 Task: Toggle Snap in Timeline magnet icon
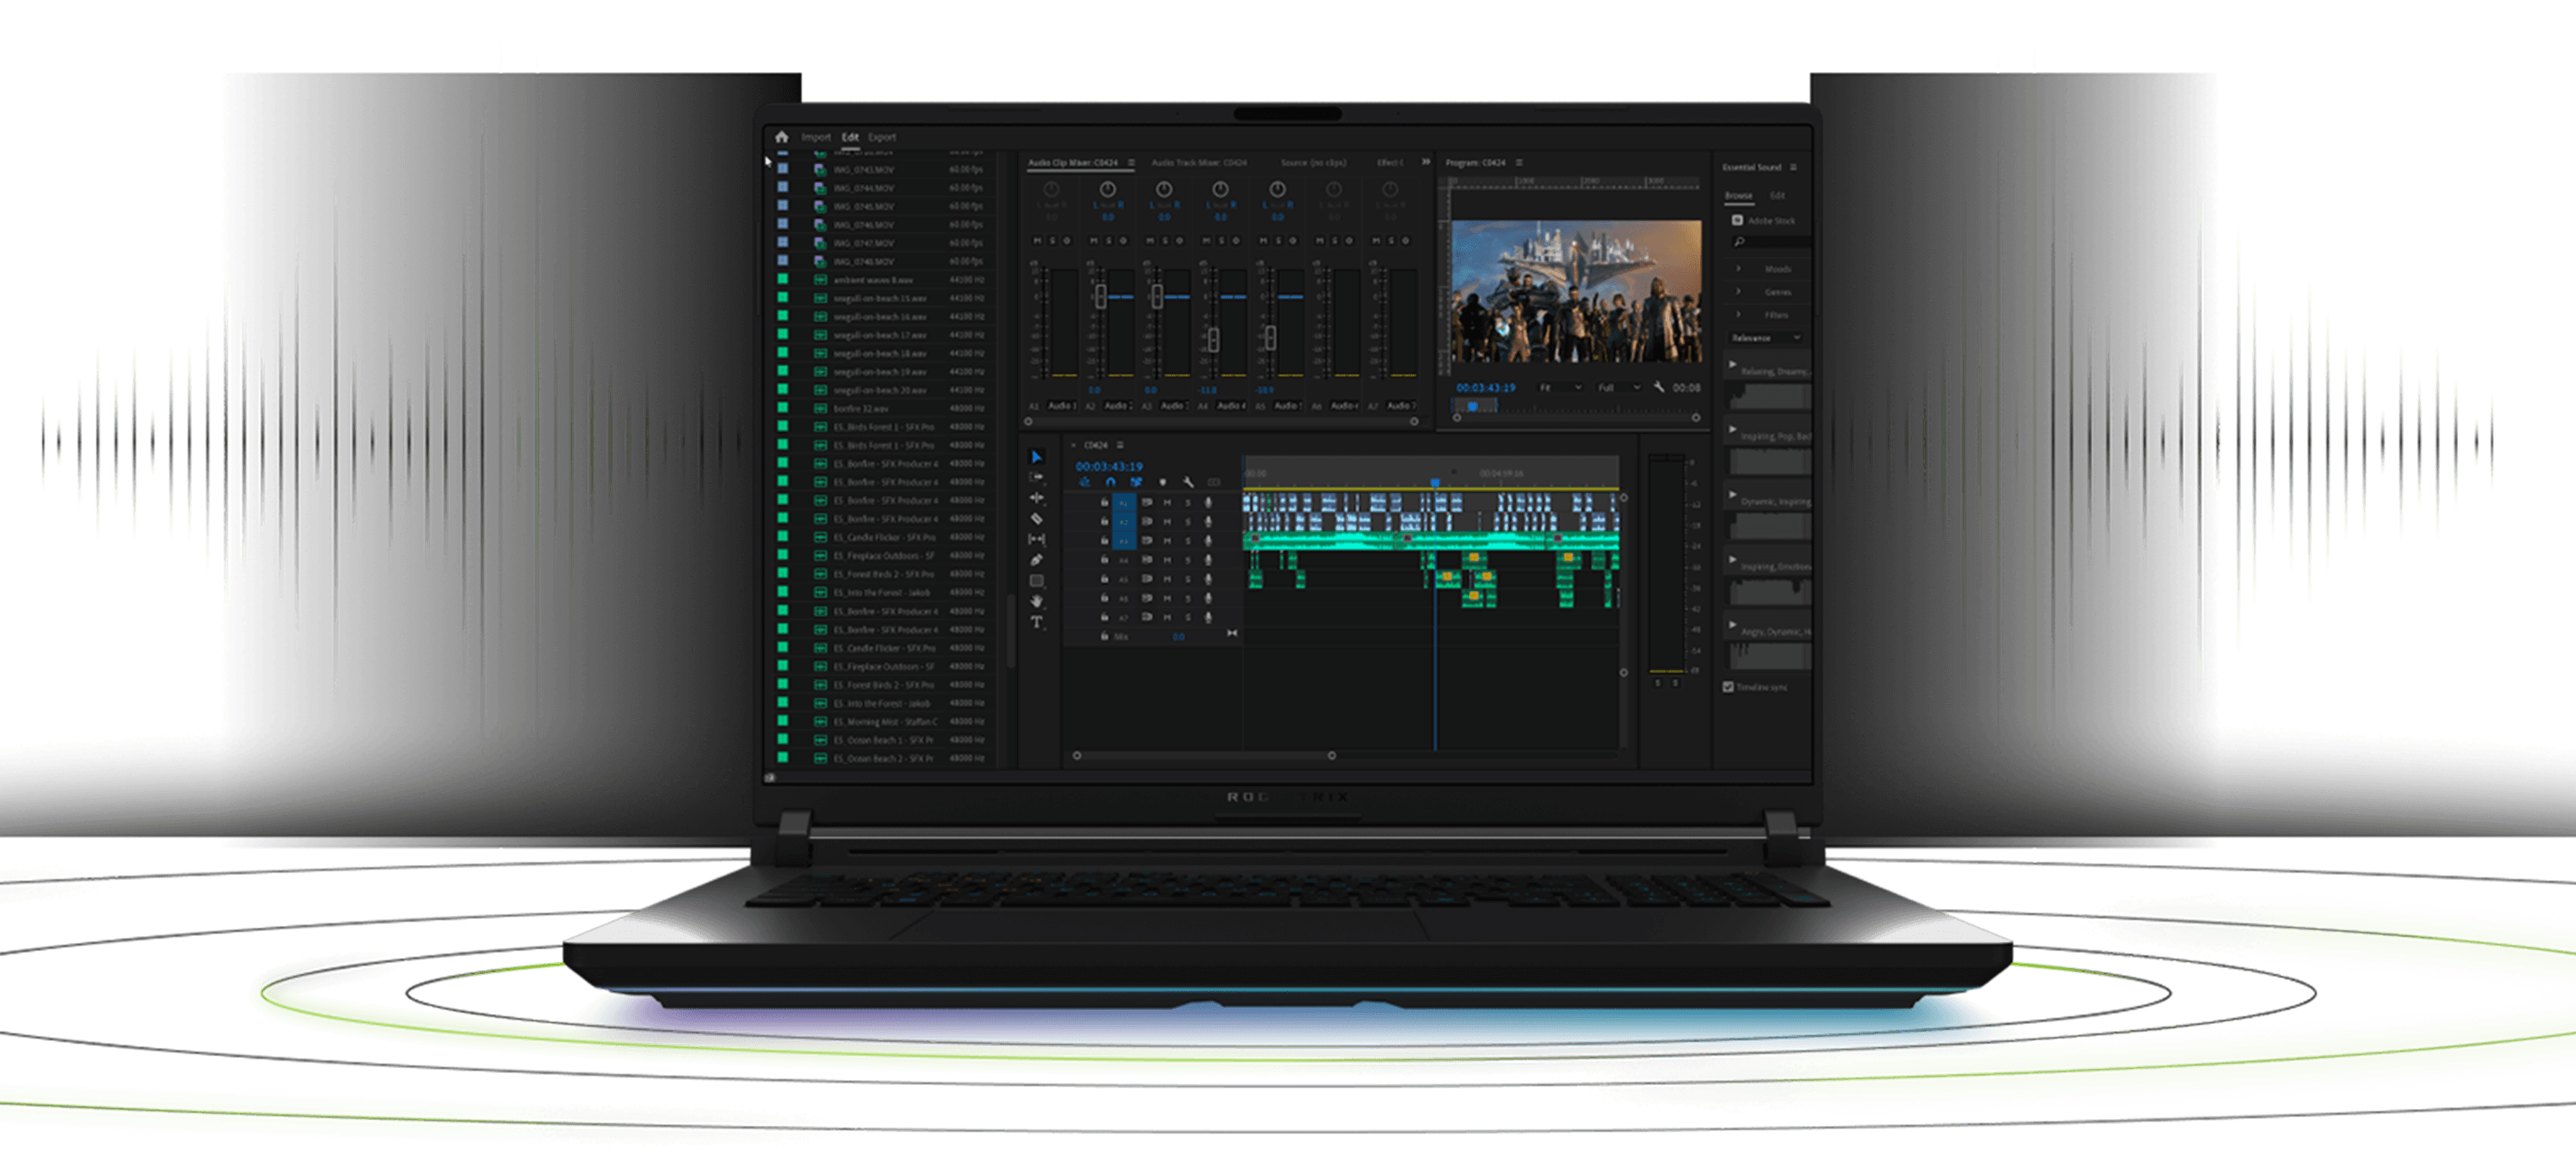click(1110, 482)
